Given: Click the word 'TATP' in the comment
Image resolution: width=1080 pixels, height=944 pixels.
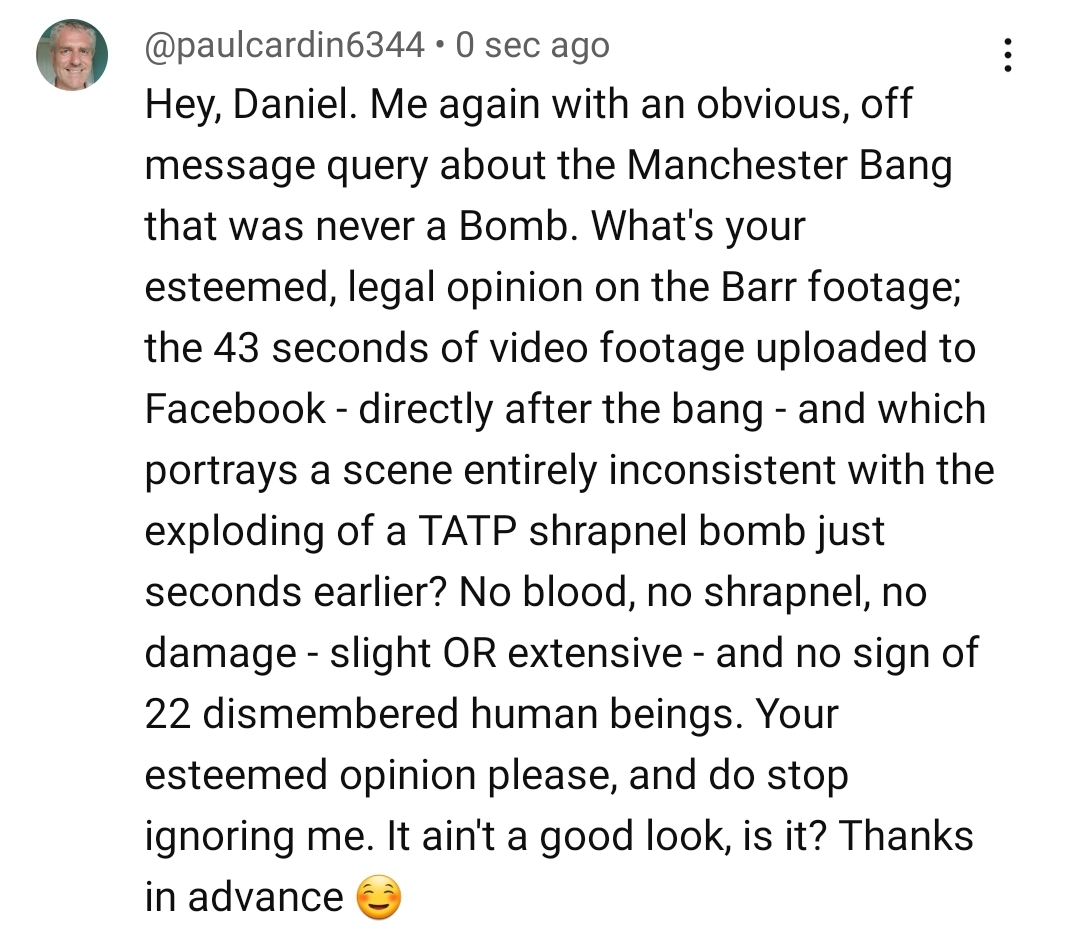Looking at the screenshot, I should point(467,532).
